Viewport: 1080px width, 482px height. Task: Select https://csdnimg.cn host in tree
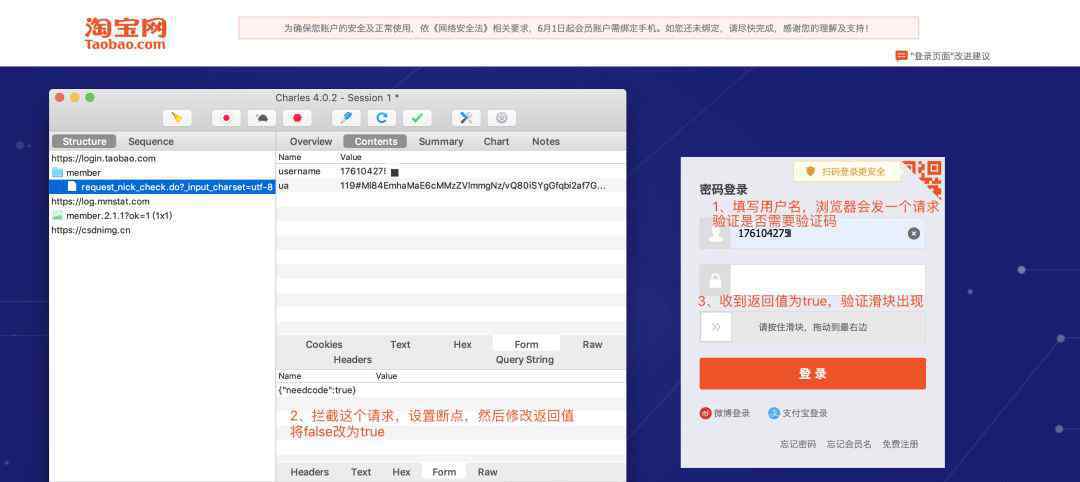point(91,230)
